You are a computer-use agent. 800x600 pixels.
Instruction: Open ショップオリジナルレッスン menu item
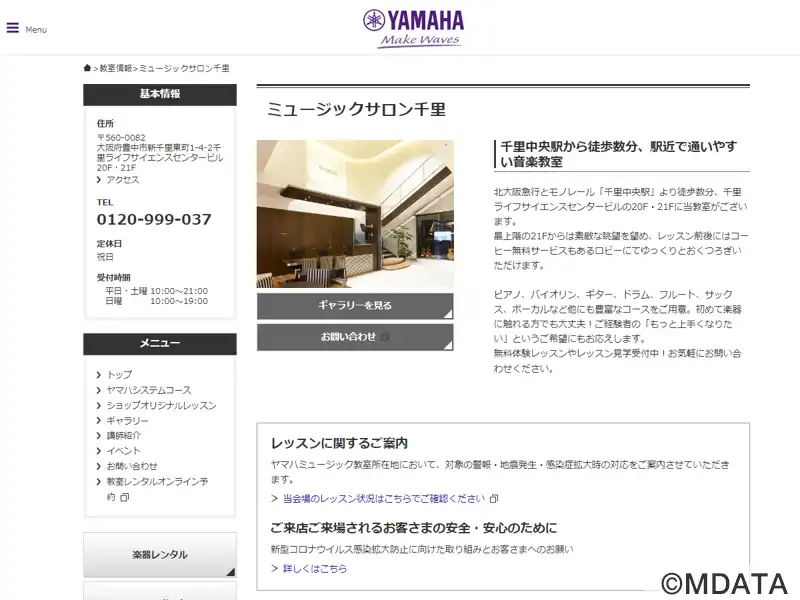pyautogui.click(x=162, y=405)
